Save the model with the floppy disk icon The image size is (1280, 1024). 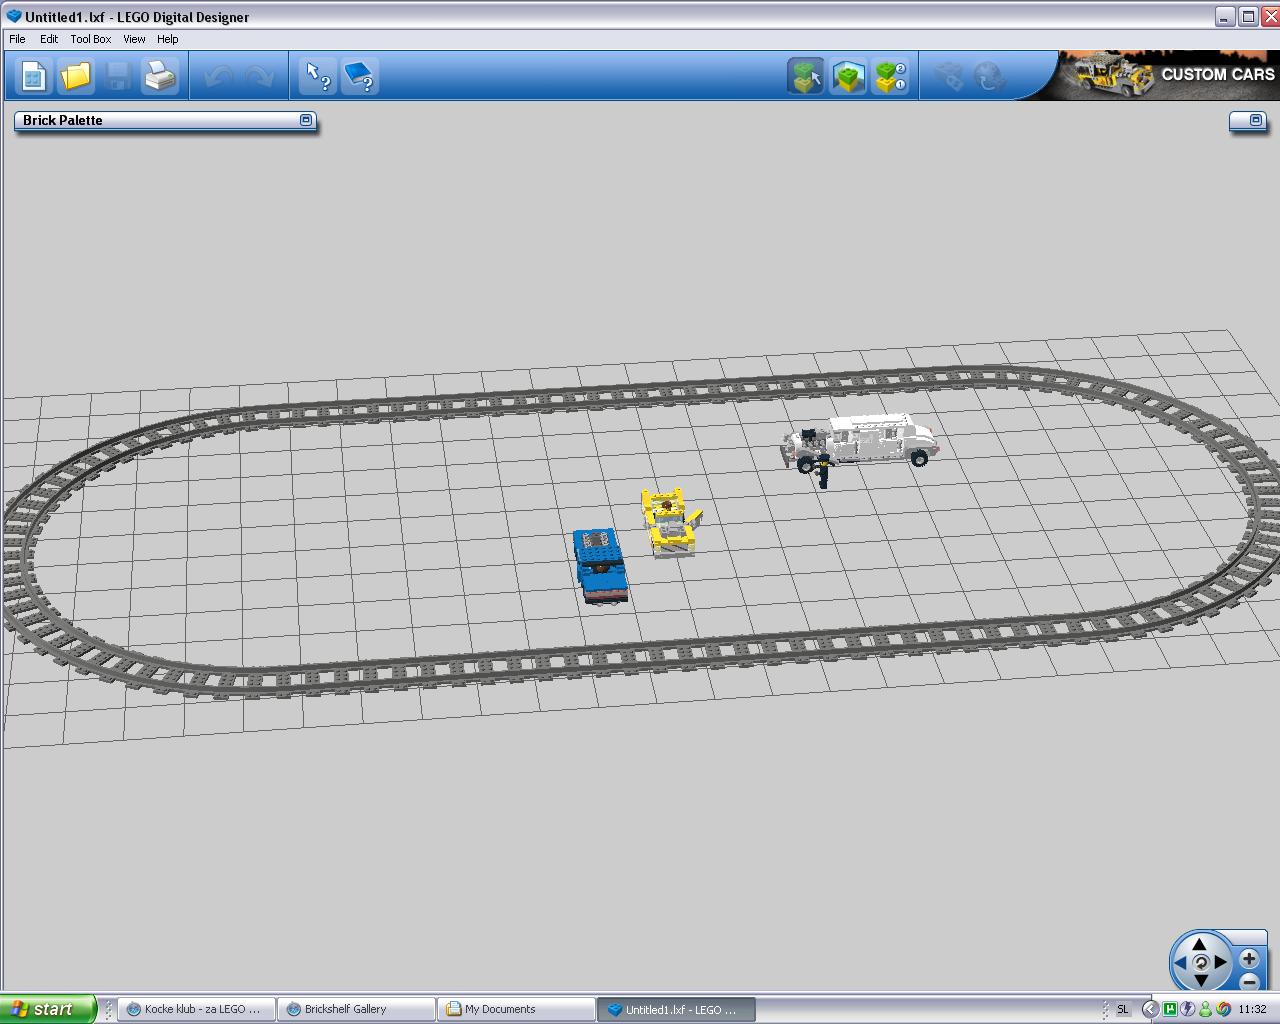[117, 76]
